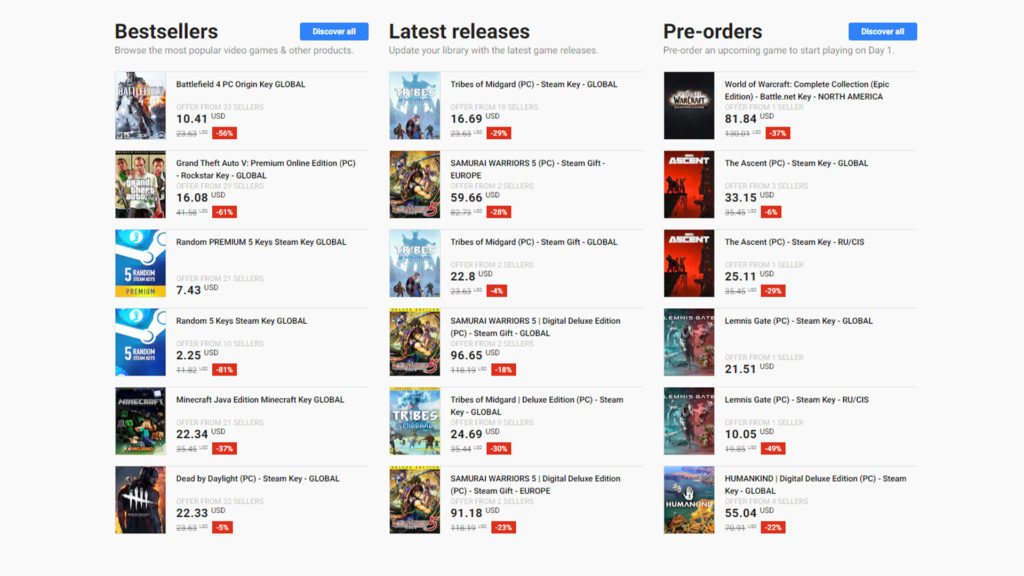Click Tribes of Midgard Deluxe Edition thumbnail
Viewport: 1024px width, 576px height.
click(x=415, y=421)
